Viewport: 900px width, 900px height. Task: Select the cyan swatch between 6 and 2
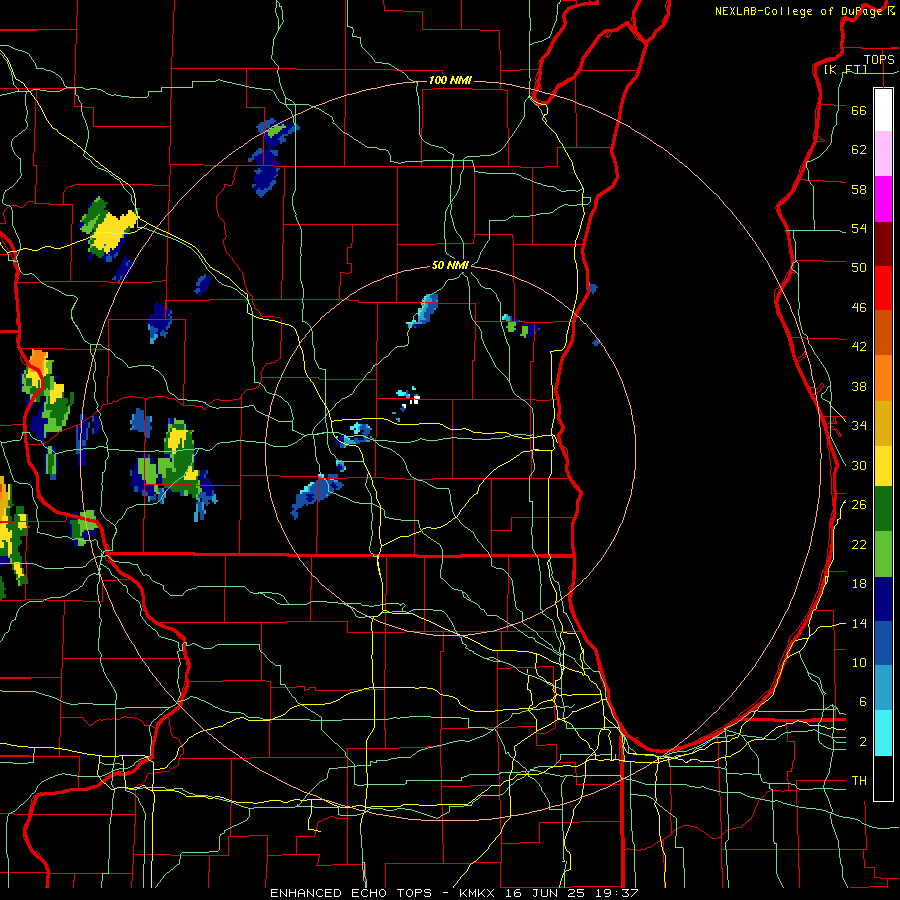coord(883,733)
